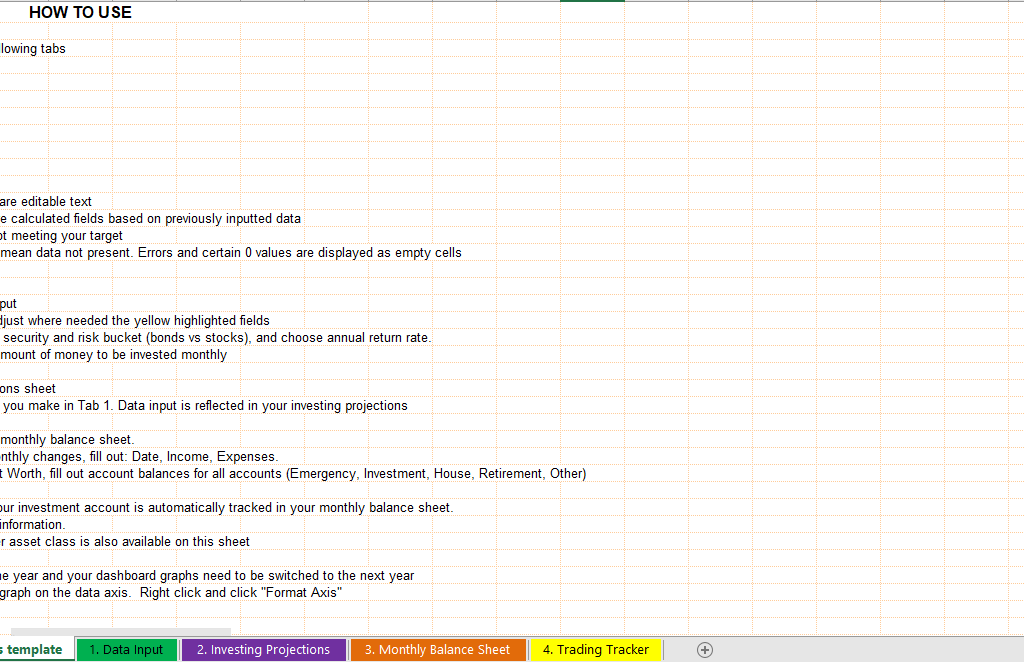This screenshot has height=662, width=1024.
Task: Select the 4. Trading Tracker tab
Action: pyautogui.click(x=596, y=650)
